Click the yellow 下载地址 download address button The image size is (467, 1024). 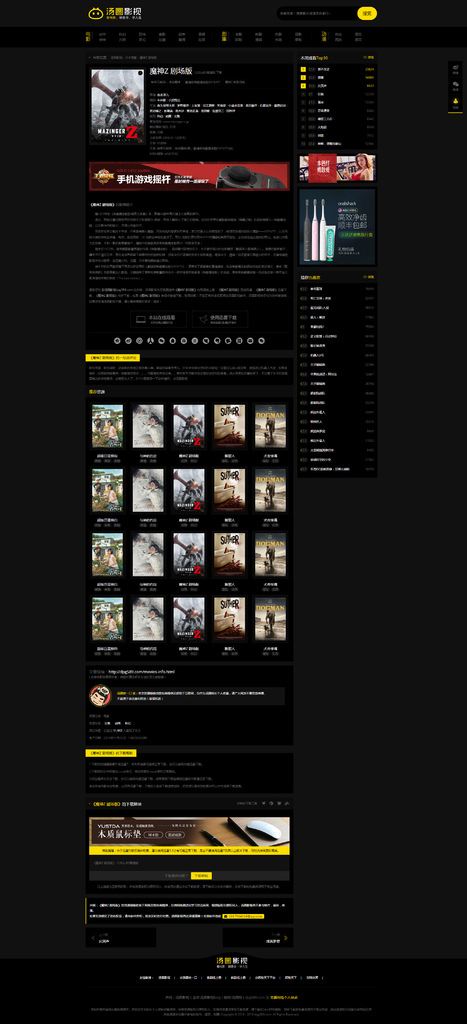[201, 875]
